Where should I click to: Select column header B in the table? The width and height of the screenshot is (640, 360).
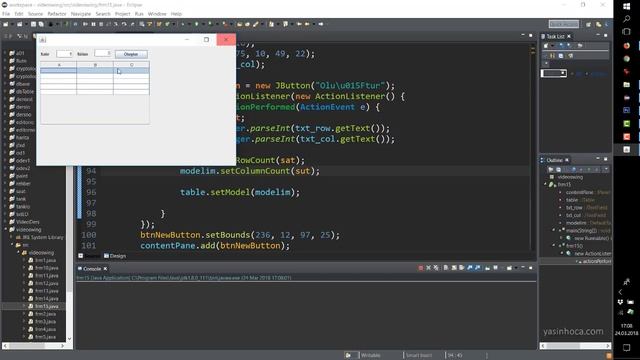pos(95,65)
